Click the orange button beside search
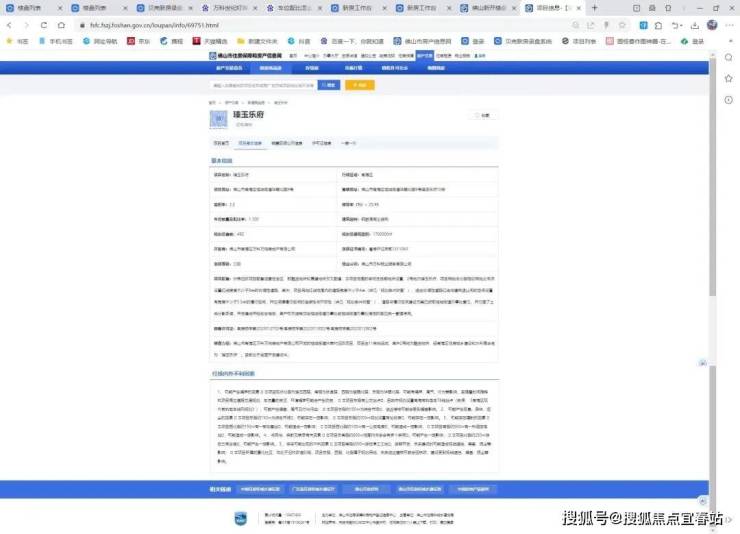Viewport: 740px width, 534px height. point(360,85)
